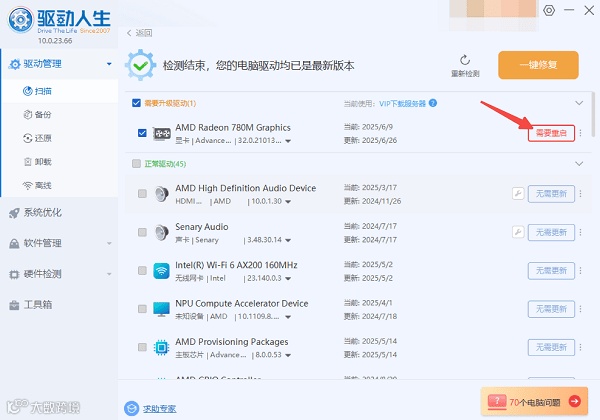The height and width of the screenshot is (420, 600).
Task: Select 卸载 in the sidebar
Action: pos(60,162)
